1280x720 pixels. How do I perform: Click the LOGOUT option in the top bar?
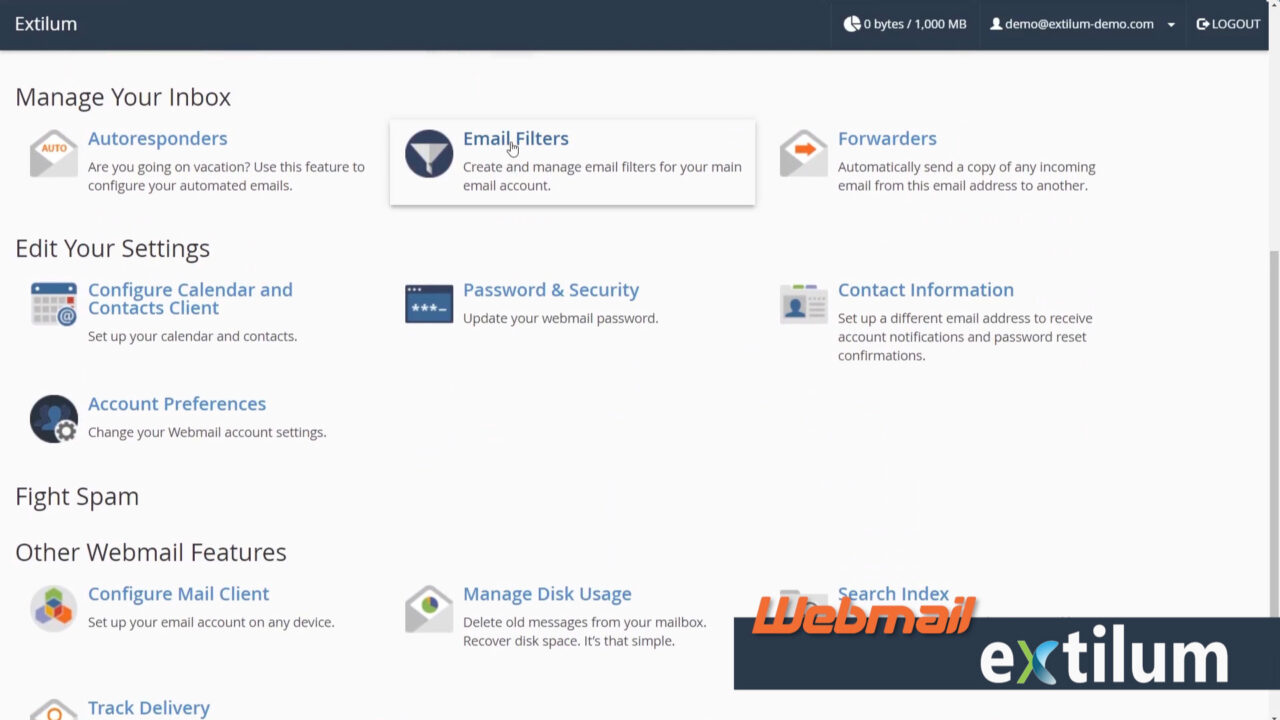pos(1228,24)
